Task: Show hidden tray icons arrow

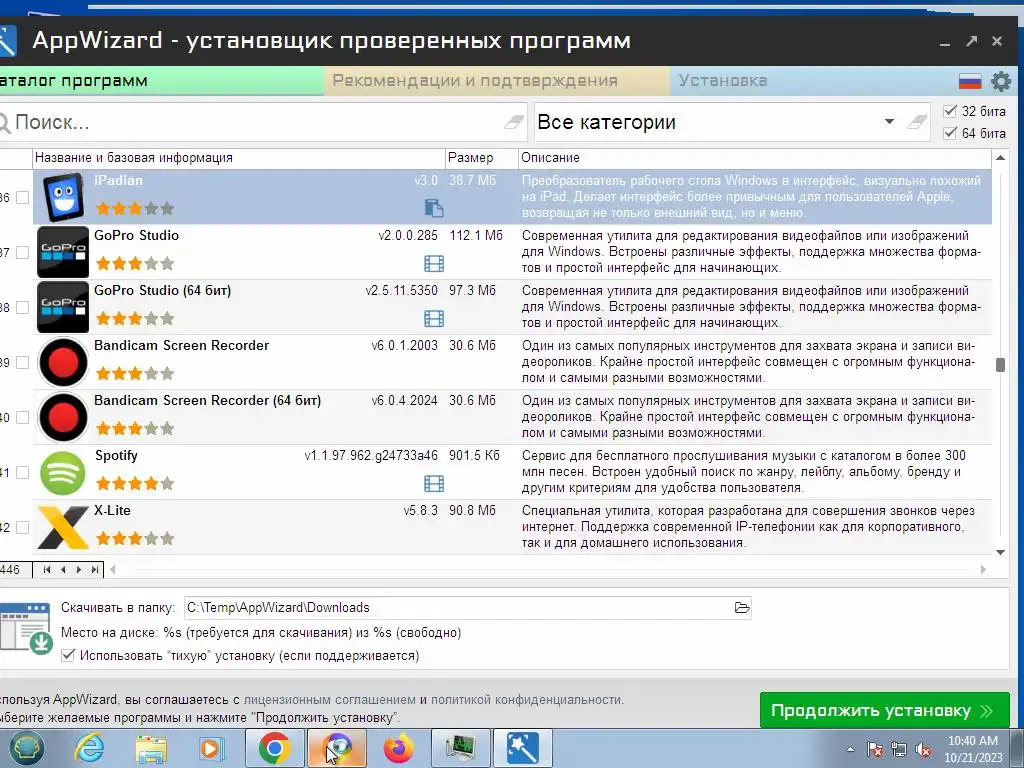Action: [x=850, y=749]
